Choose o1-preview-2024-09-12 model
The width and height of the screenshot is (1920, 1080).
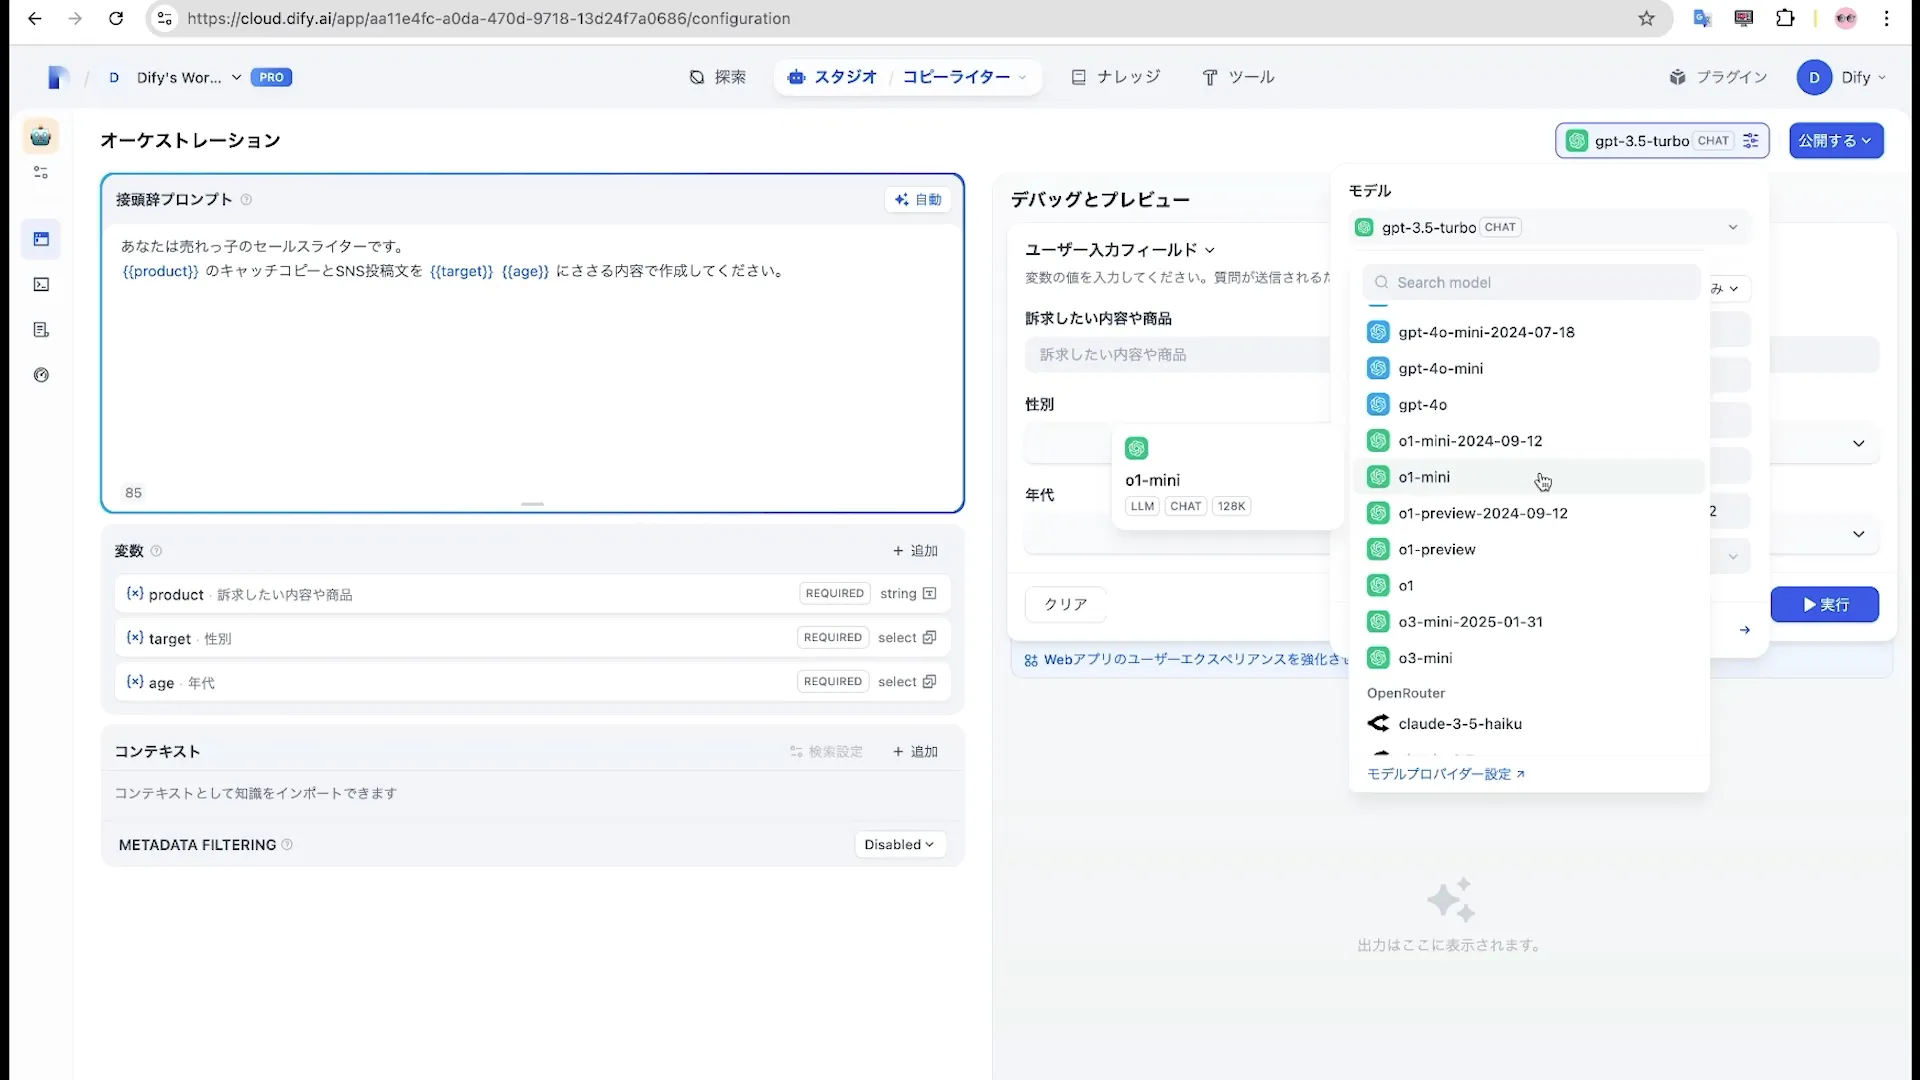tap(1529, 513)
